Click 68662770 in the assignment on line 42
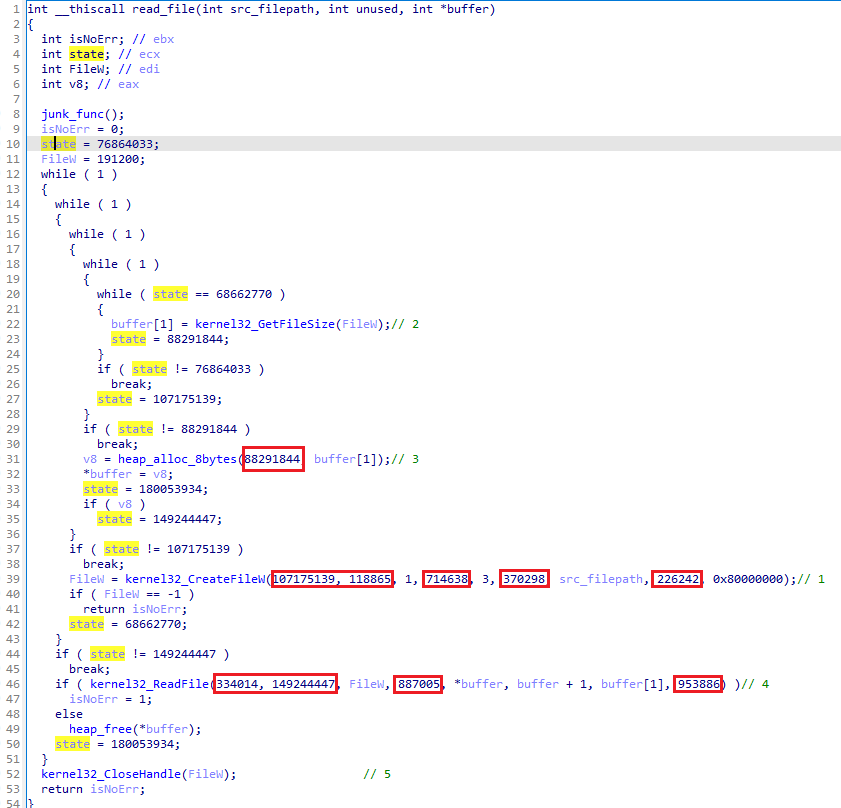841x808 pixels. click(153, 625)
